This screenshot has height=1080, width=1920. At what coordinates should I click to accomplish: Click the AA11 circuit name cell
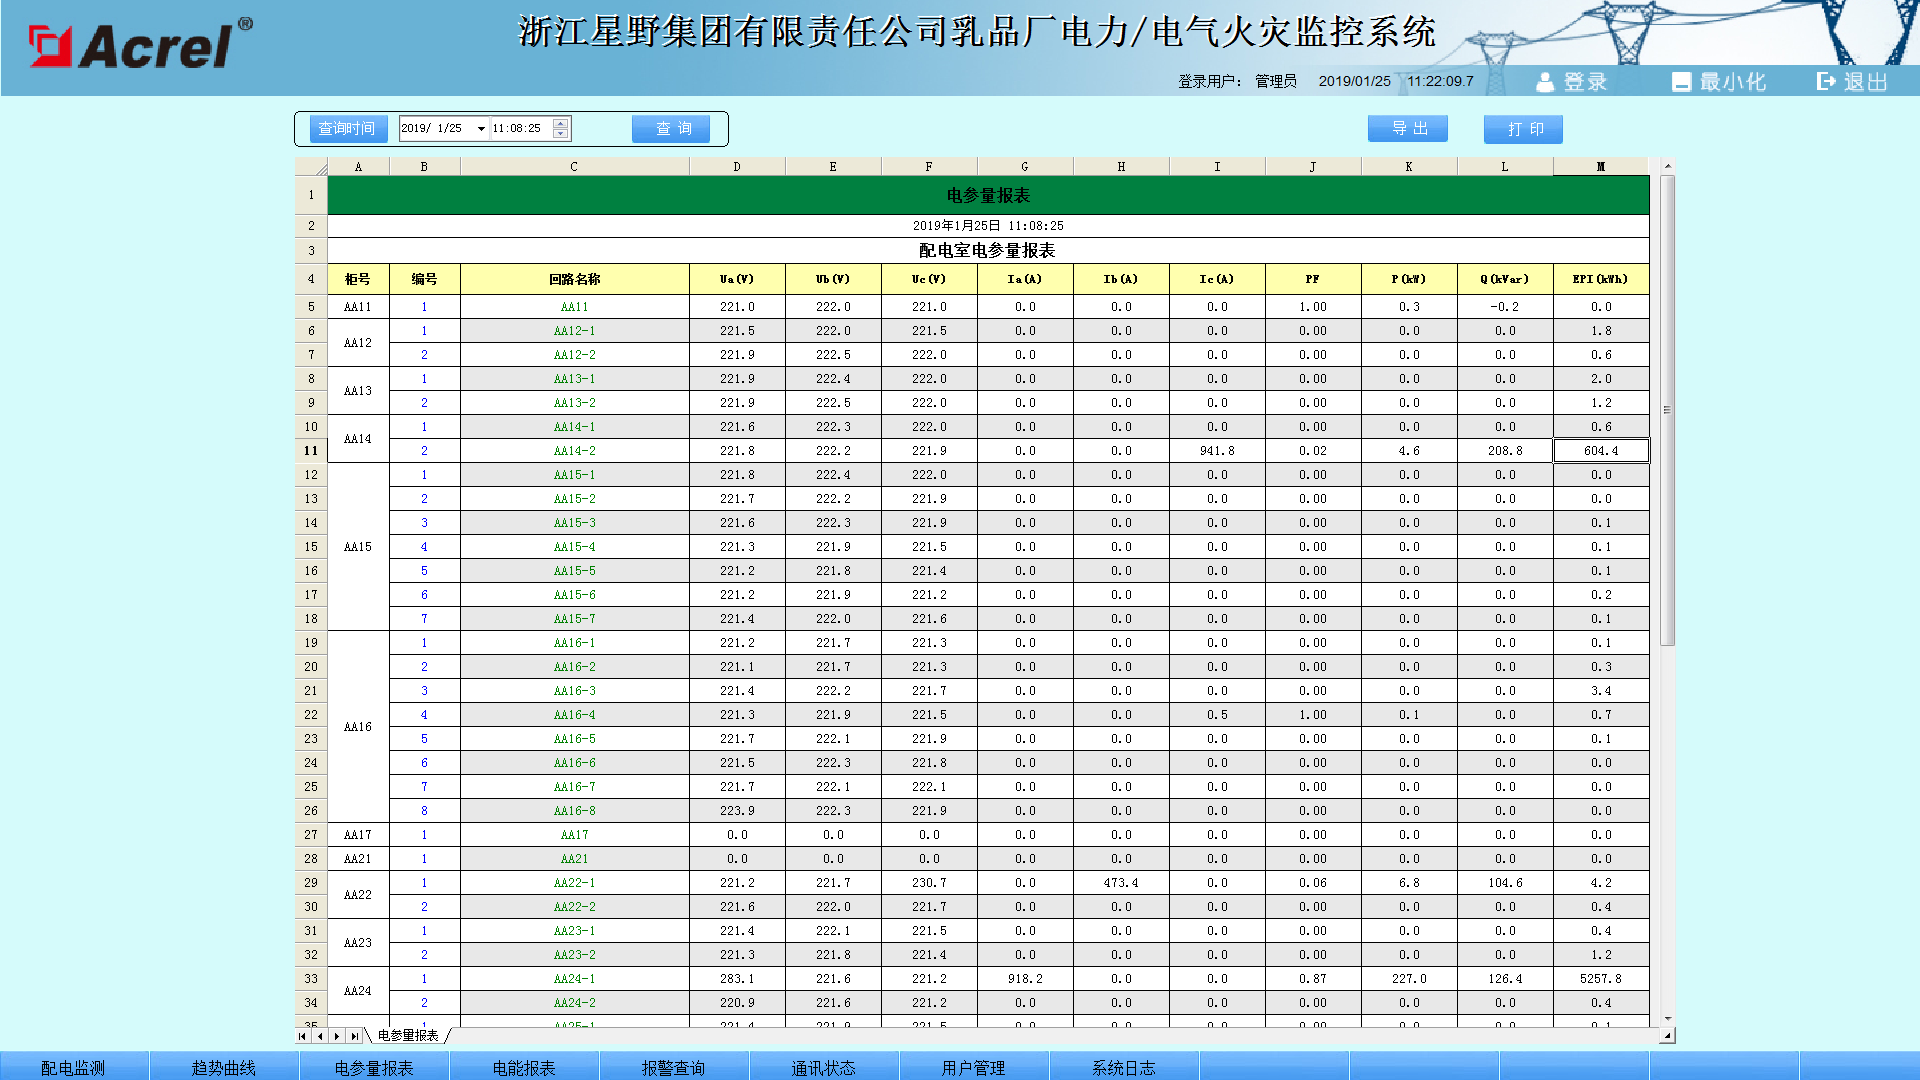click(574, 307)
